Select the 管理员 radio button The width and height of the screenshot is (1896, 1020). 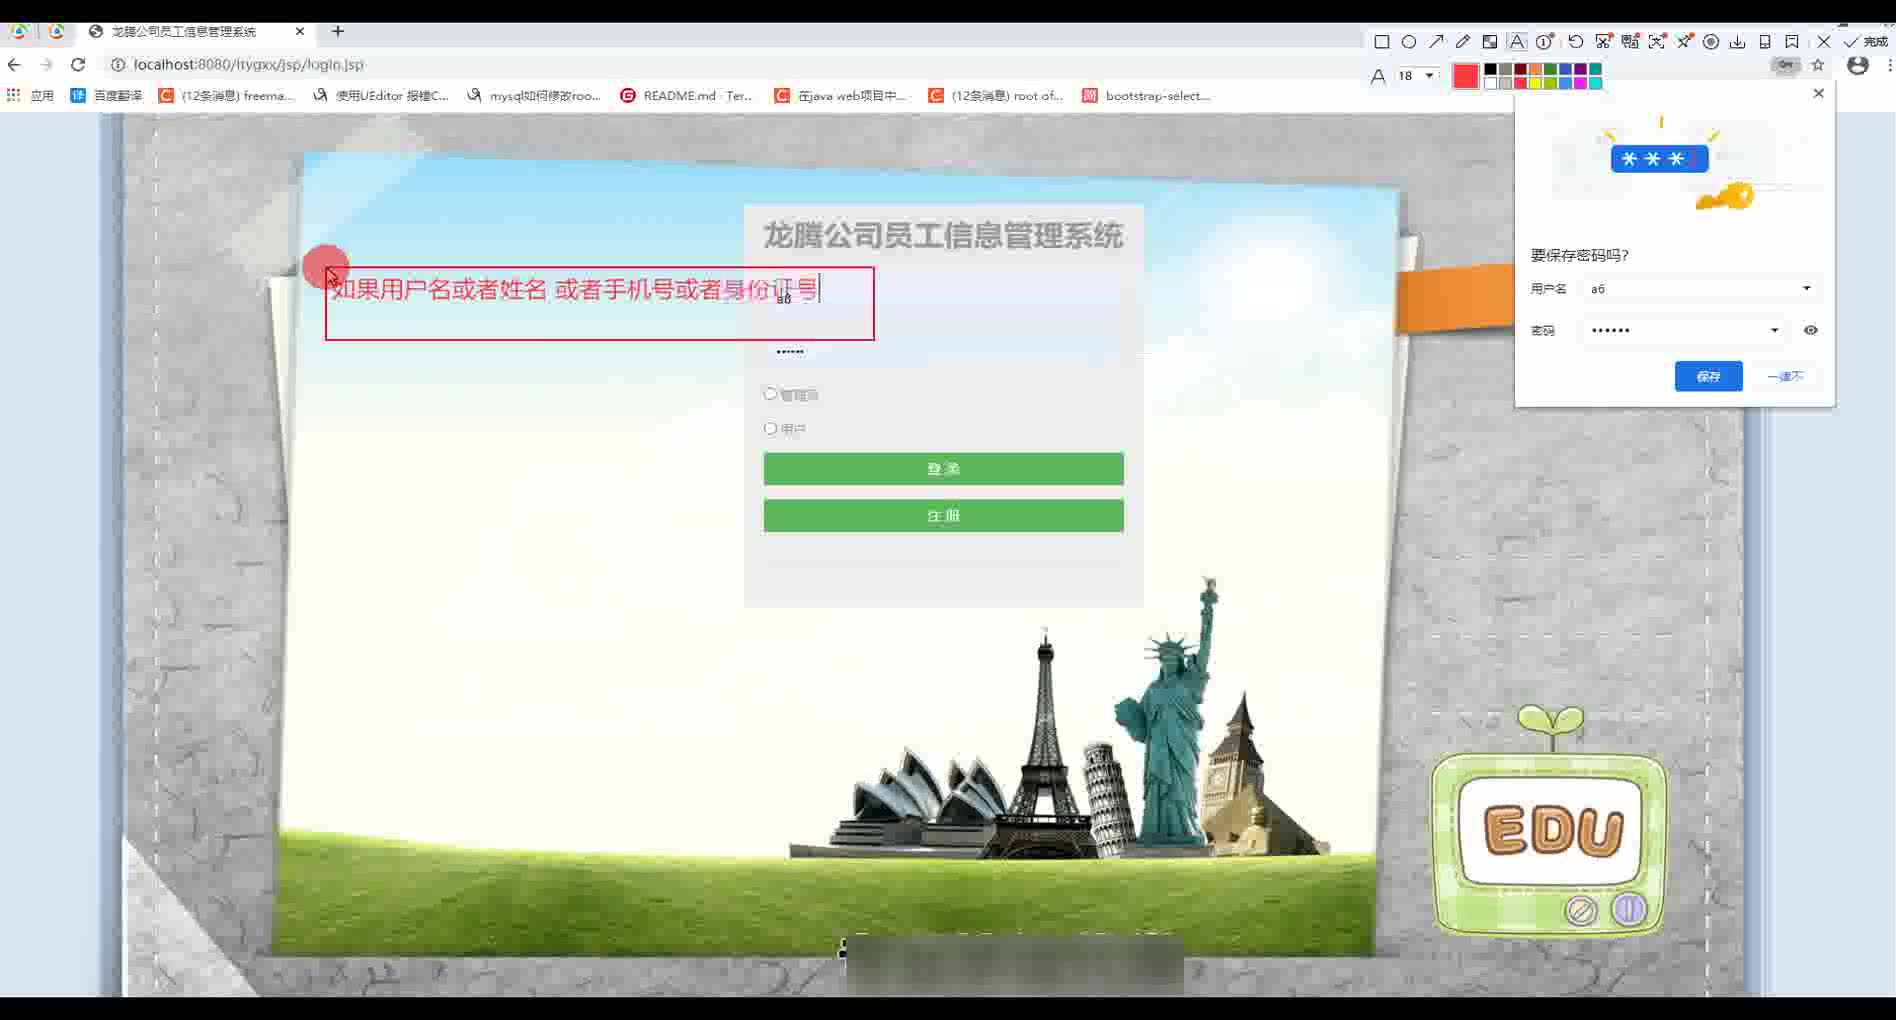click(x=770, y=394)
